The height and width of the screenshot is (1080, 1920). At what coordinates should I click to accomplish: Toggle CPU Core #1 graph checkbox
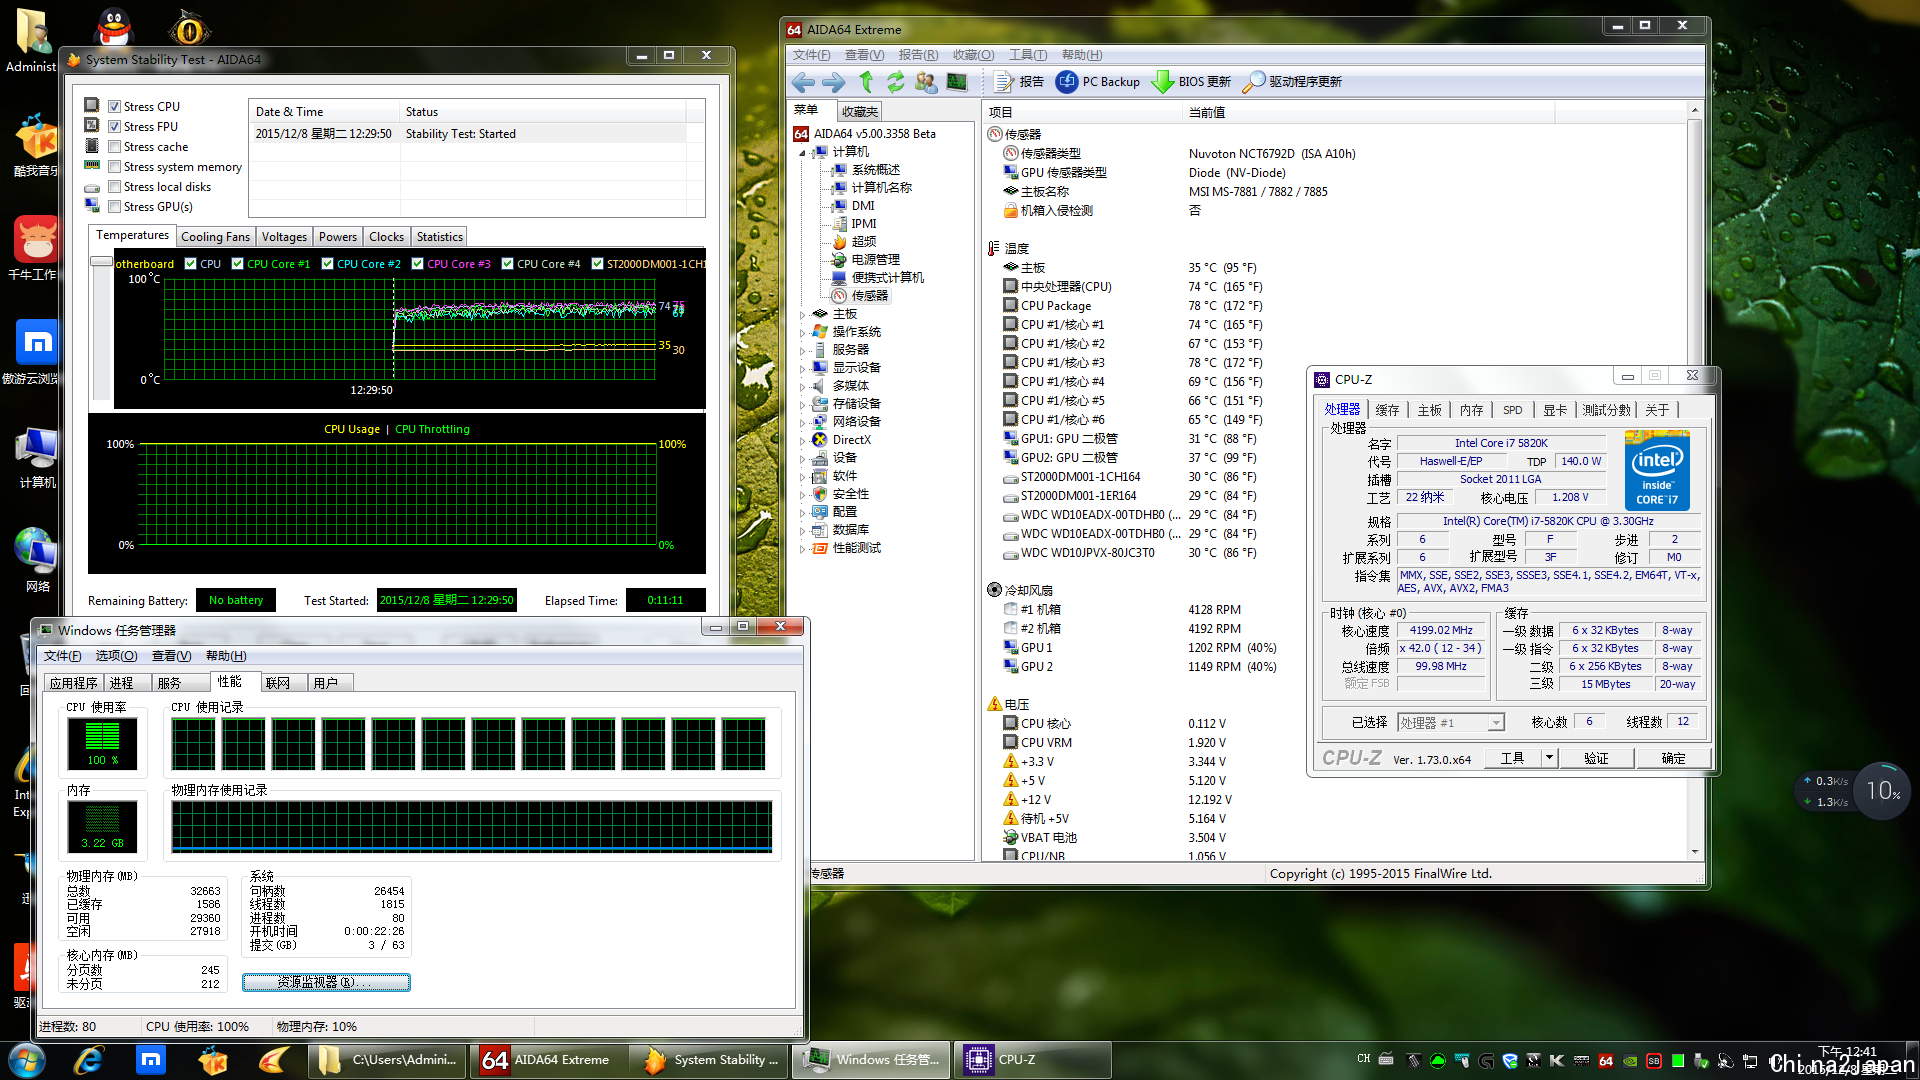(237, 264)
